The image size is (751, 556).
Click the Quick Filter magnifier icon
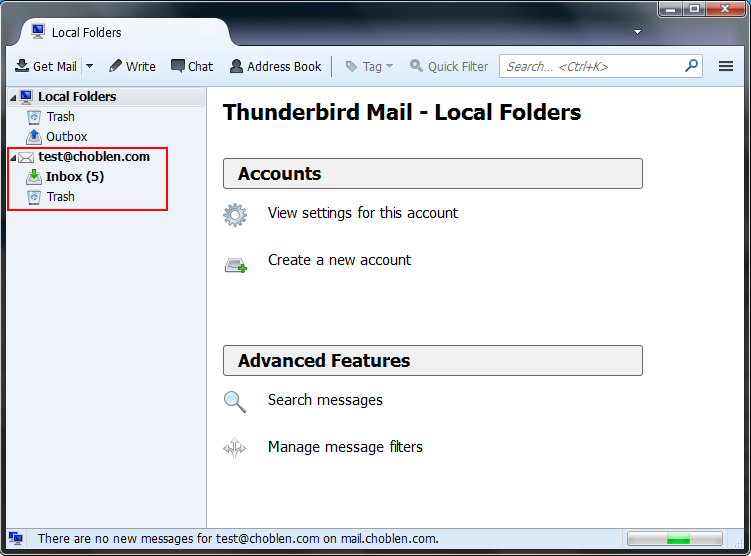[x=416, y=66]
